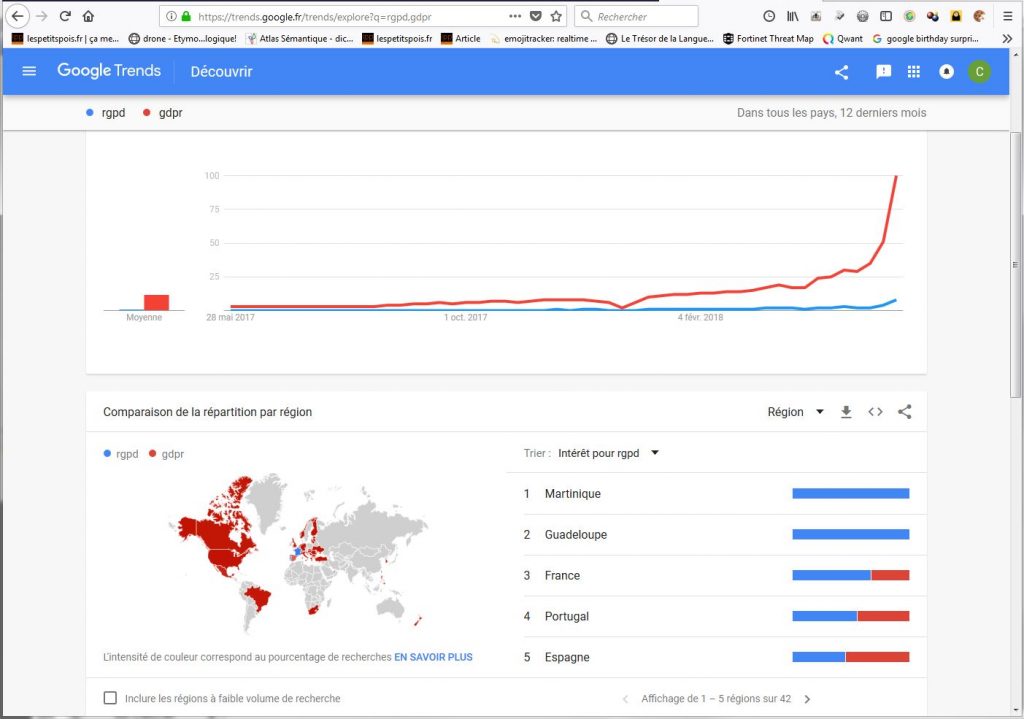The width and height of the screenshot is (1024, 719).
Task: Open the sort dropdown Intérêt pour rgpd
Action: pos(608,453)
